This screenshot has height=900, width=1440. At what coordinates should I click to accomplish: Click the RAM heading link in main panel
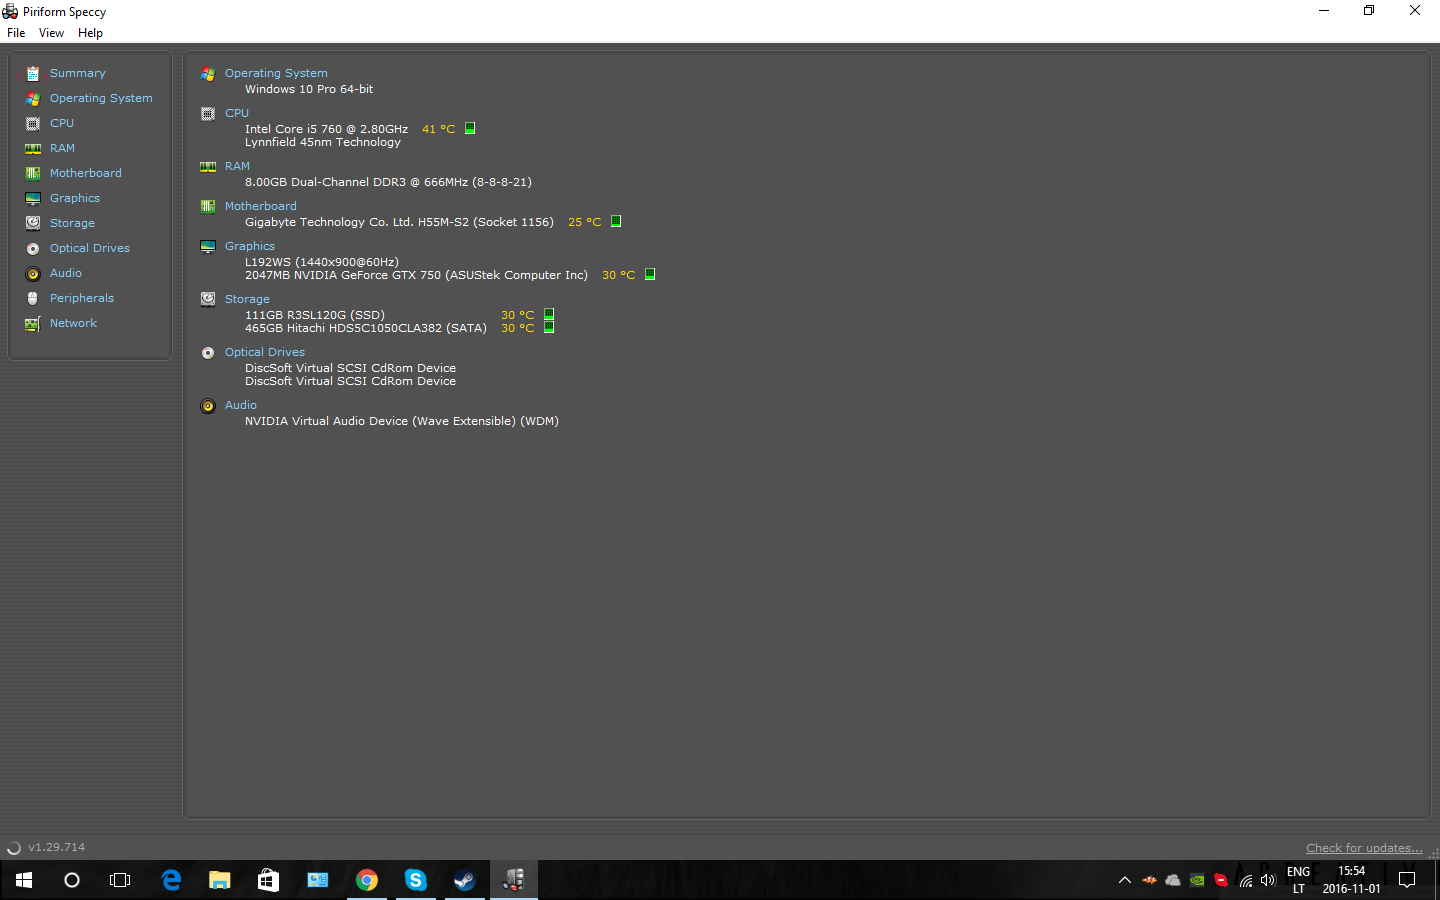pyautogui.click(x=237, y=166)
